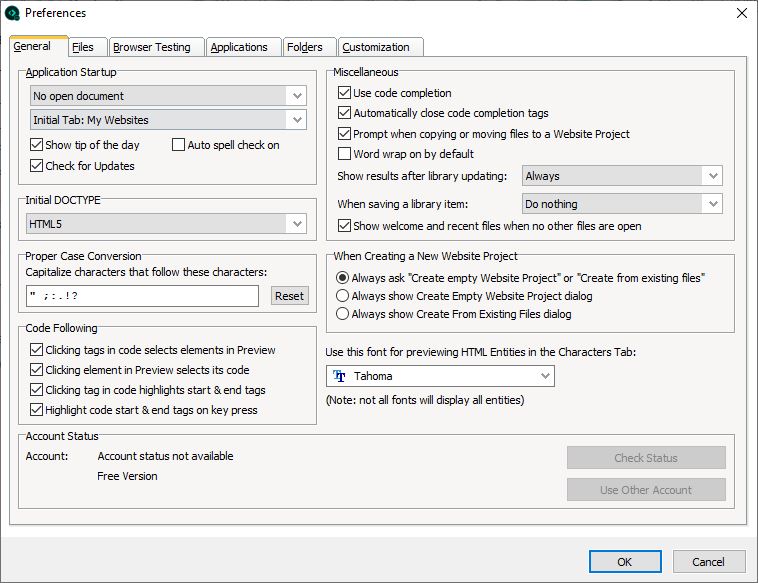Open the Always results dropdown
This screenshot has width=758, height=583.
tap(622, 176)
